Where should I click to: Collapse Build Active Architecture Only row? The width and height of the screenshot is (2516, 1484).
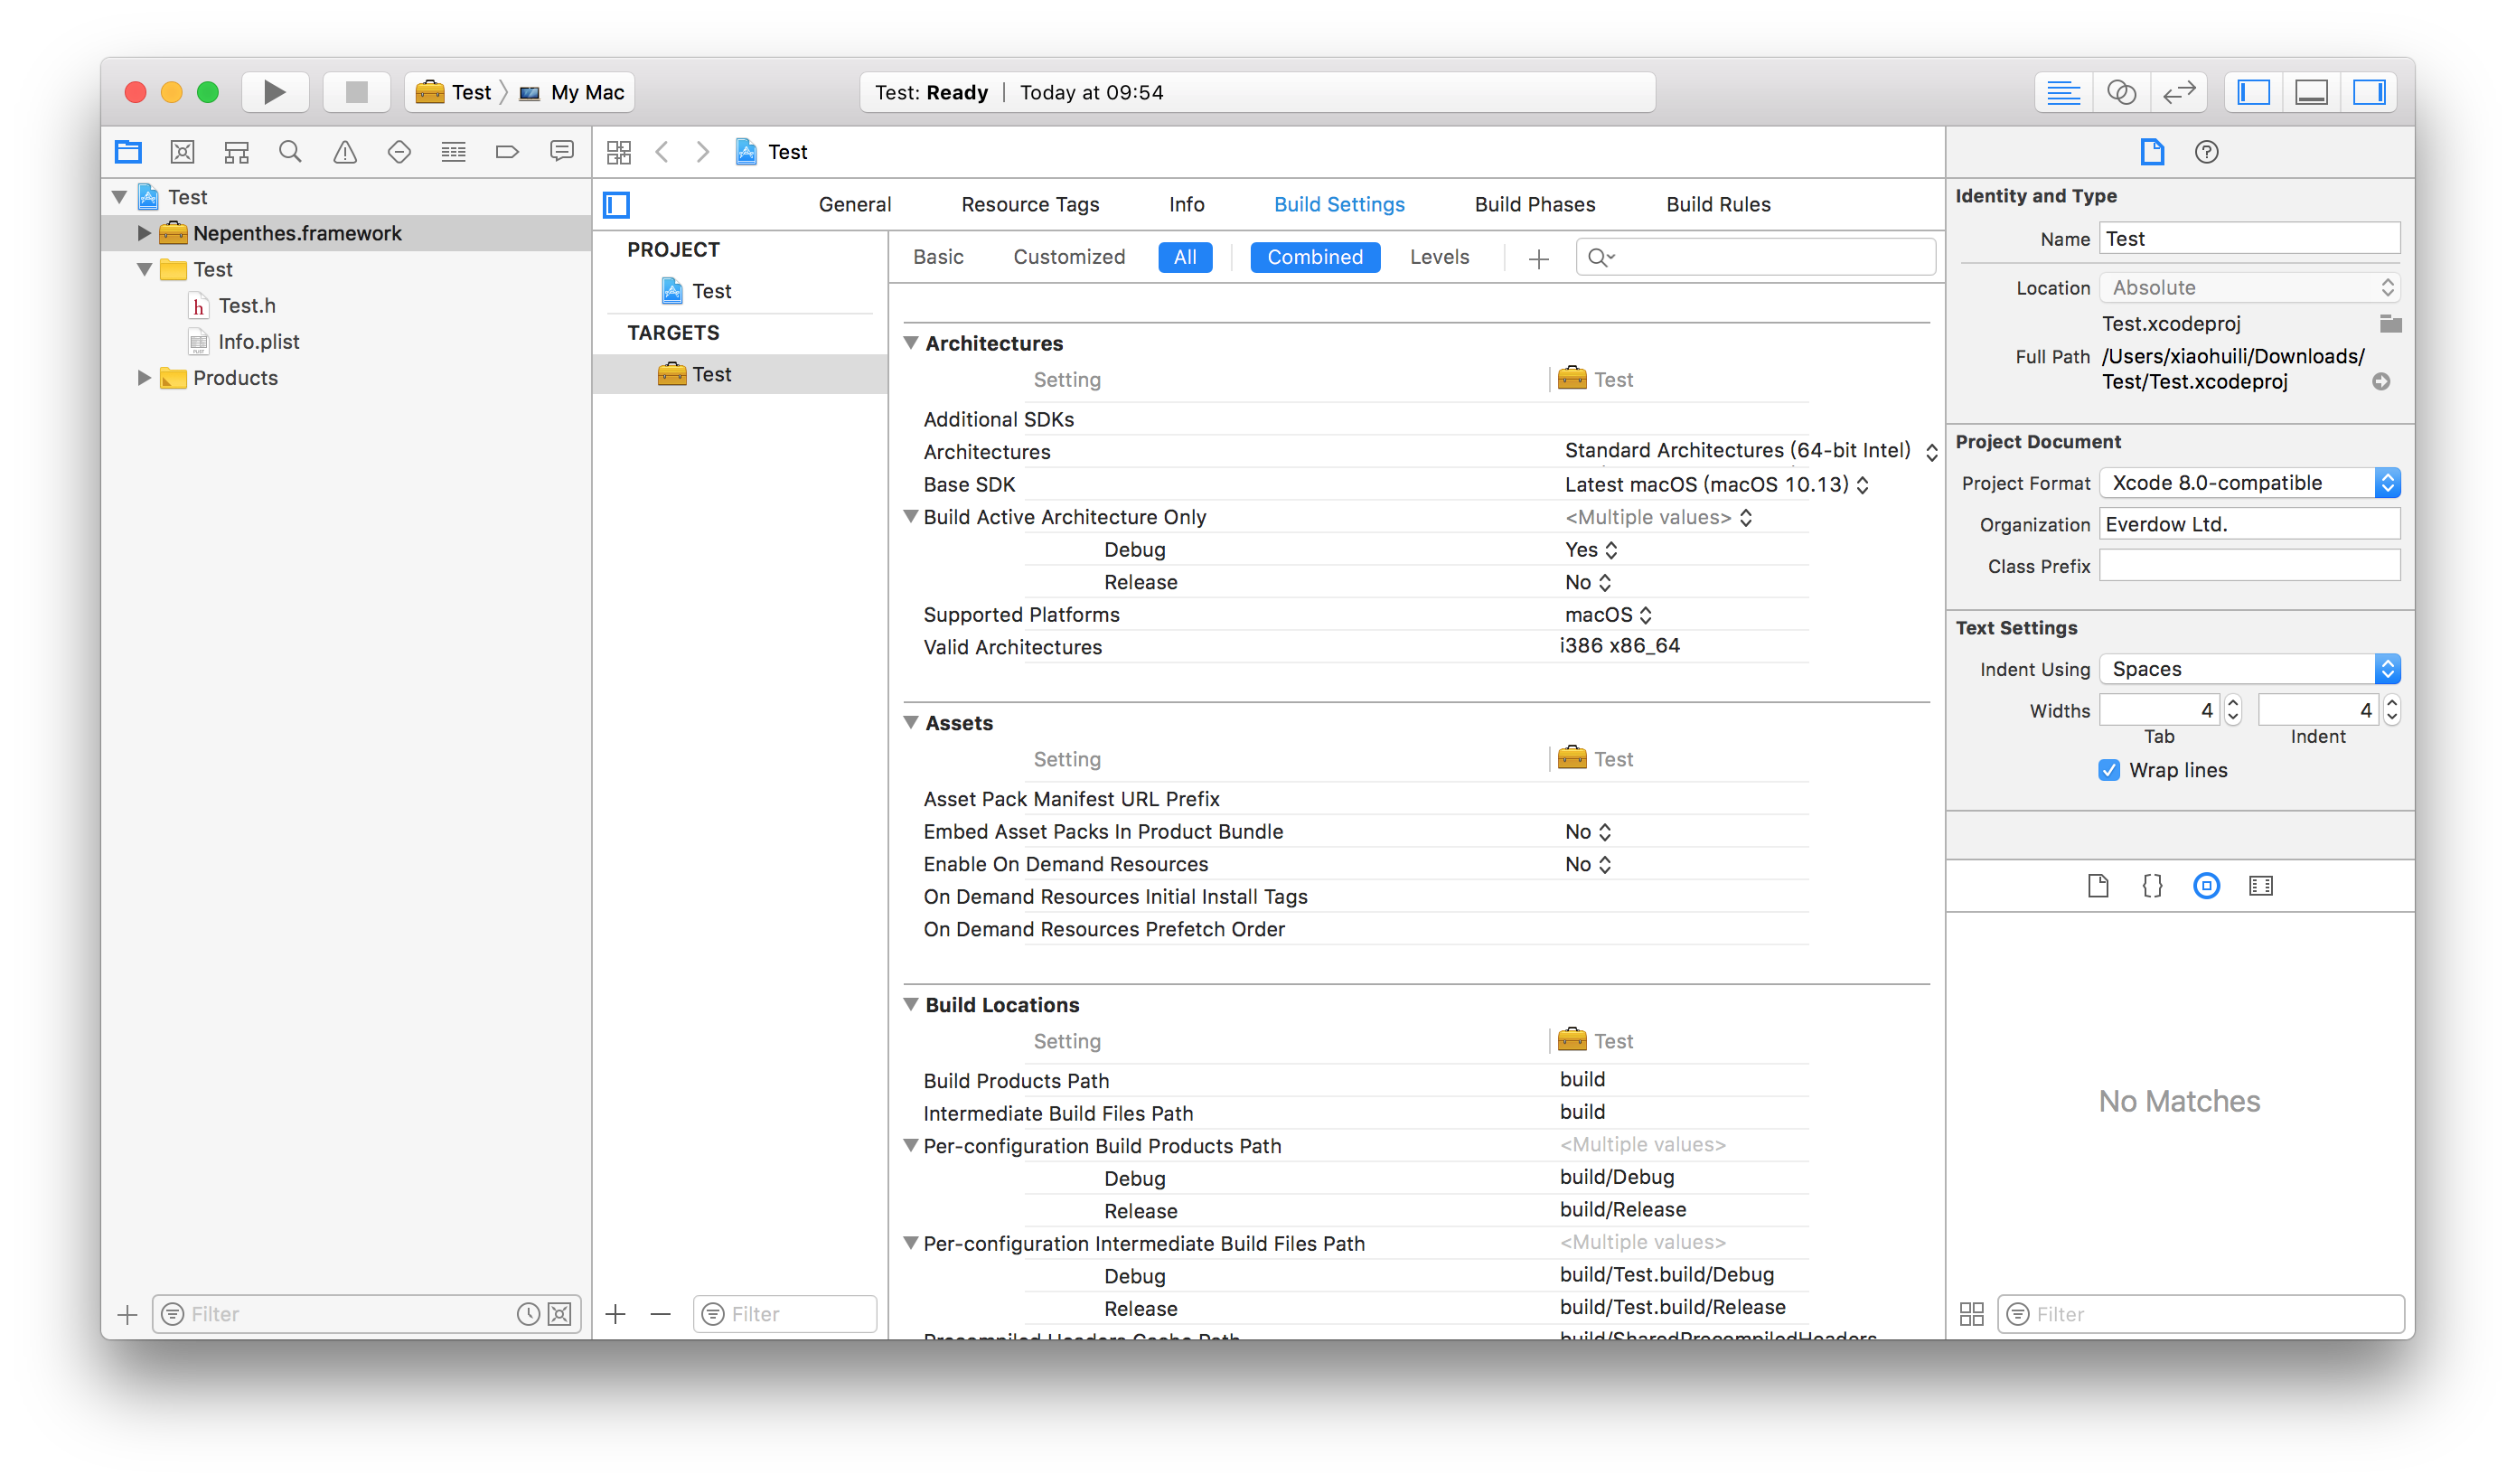tap(911, 517)
